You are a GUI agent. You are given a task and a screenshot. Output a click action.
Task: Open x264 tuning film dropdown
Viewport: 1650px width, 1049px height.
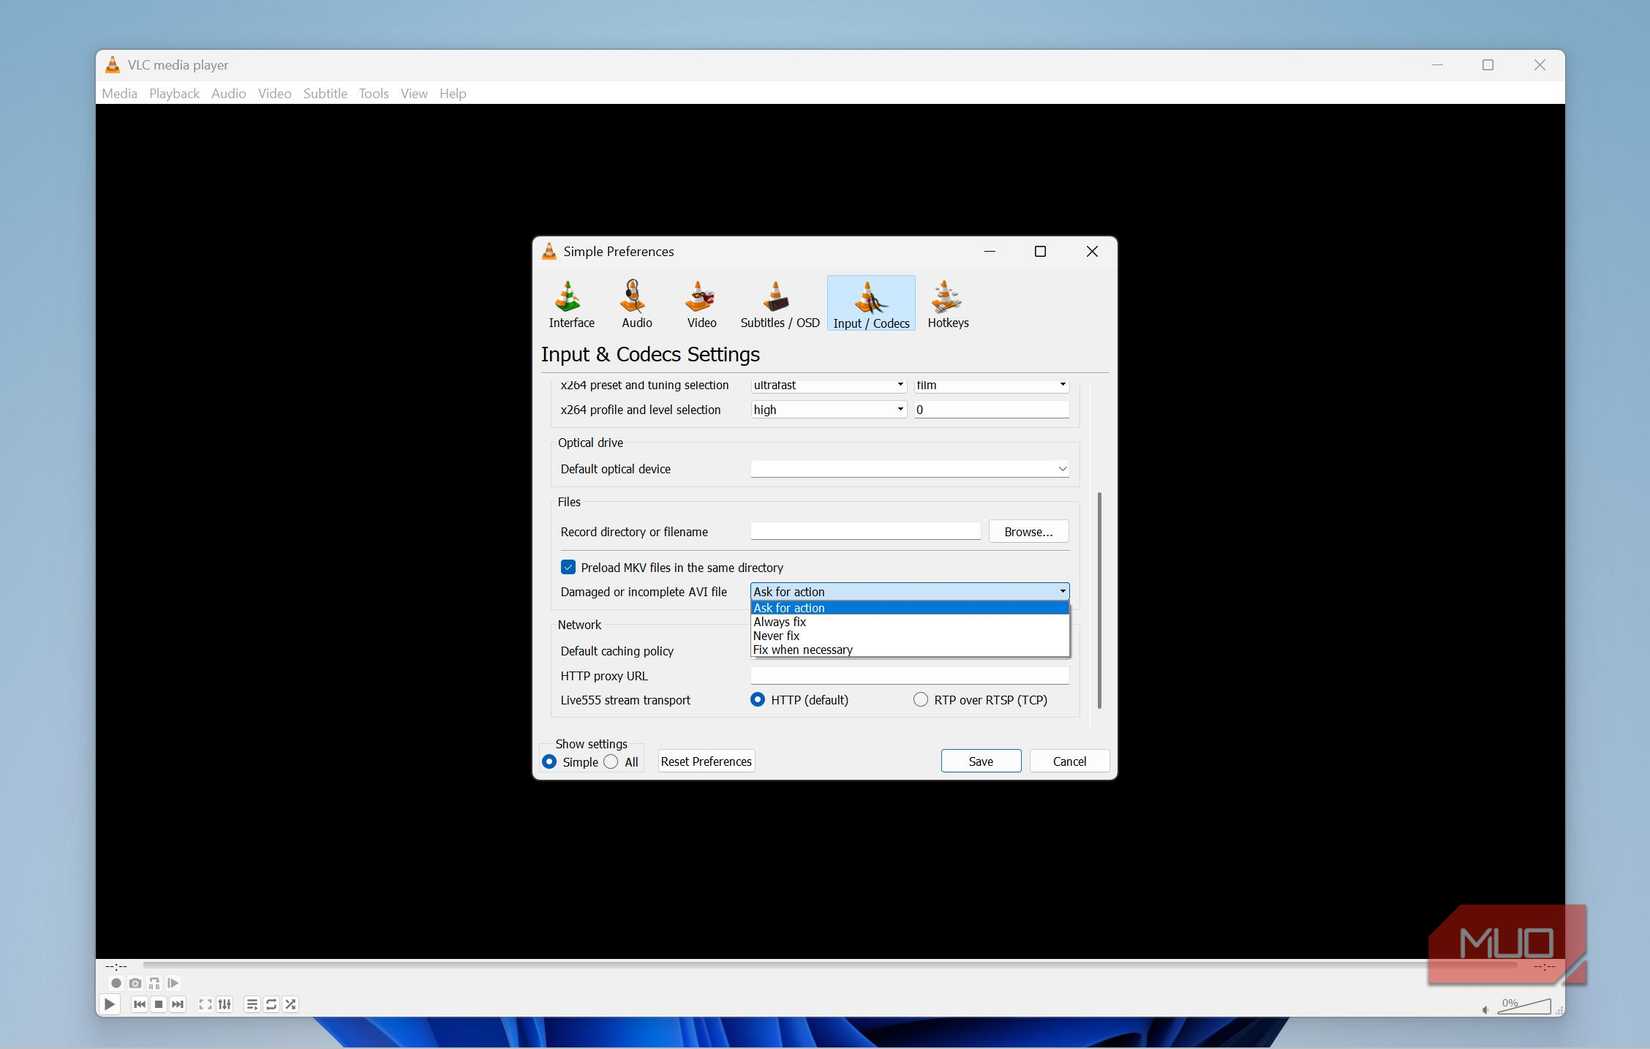click(x=991, y=385)
